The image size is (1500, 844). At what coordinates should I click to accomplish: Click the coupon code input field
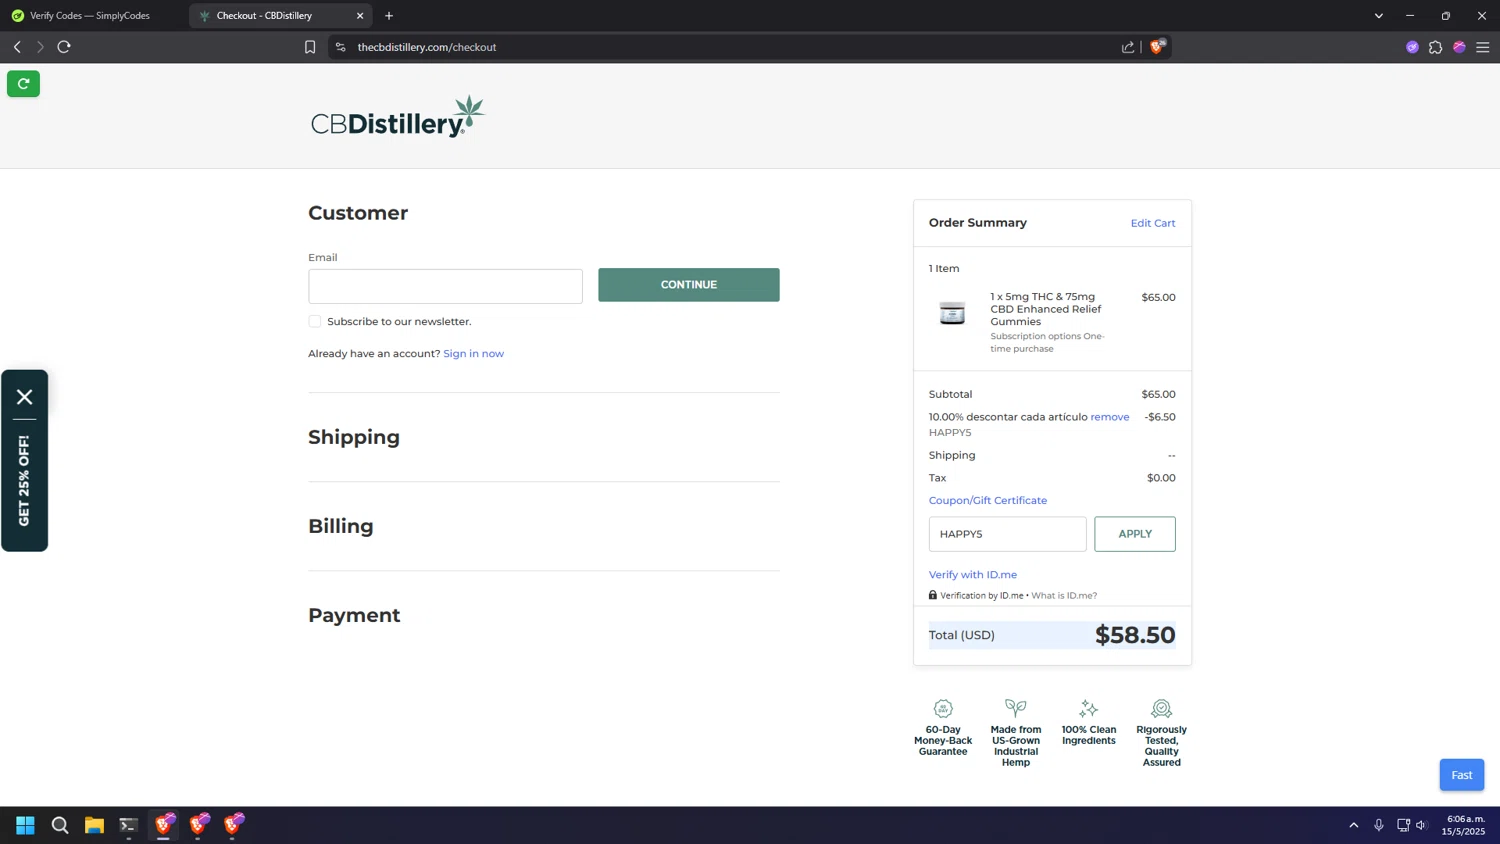1007,534
